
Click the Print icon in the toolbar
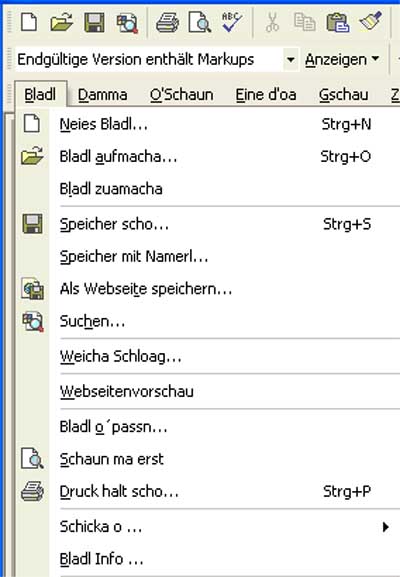167,22
